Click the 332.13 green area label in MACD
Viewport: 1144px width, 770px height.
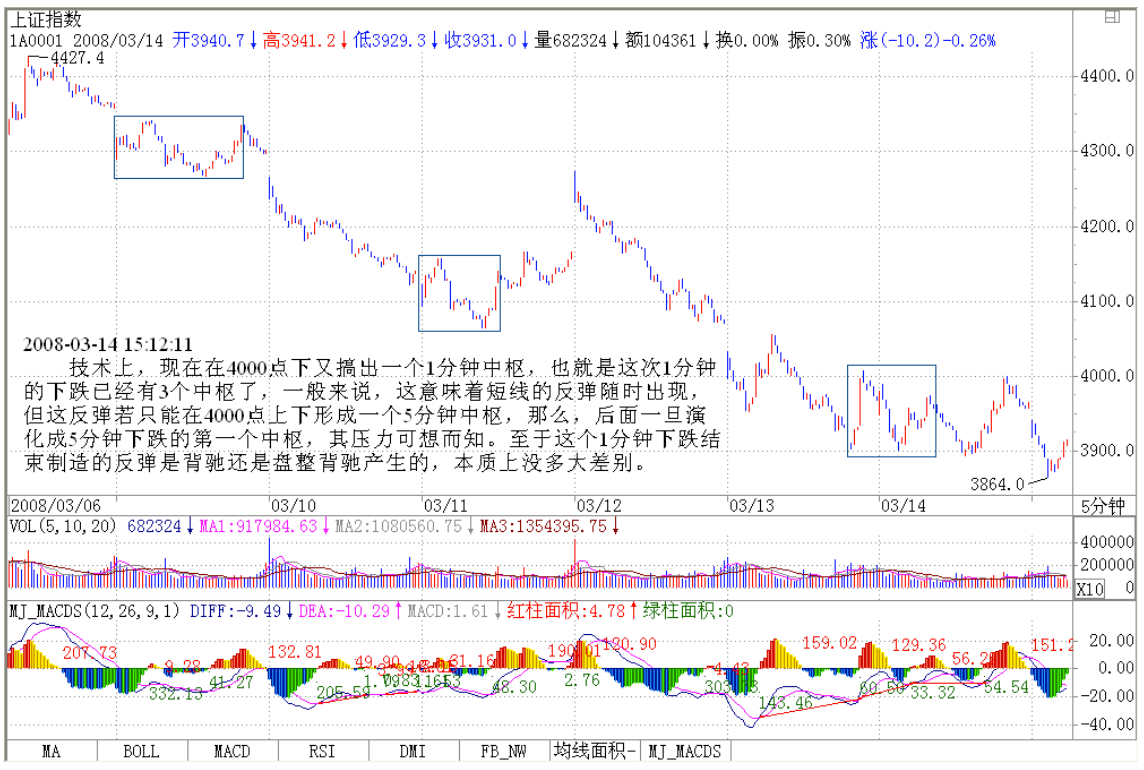(176, 693)
